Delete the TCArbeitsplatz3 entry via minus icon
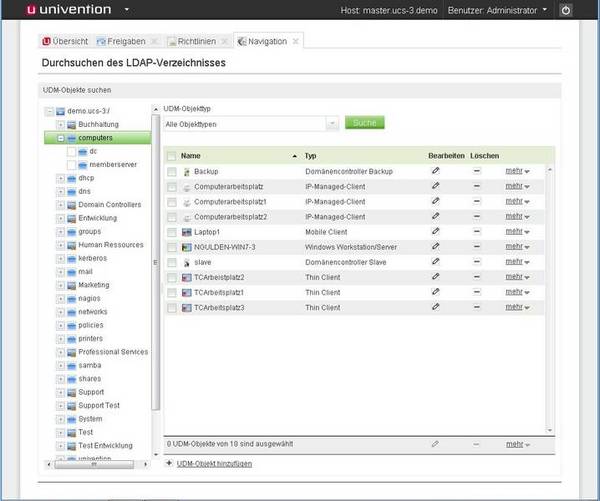The image size is (600, 501). [477, 306]
